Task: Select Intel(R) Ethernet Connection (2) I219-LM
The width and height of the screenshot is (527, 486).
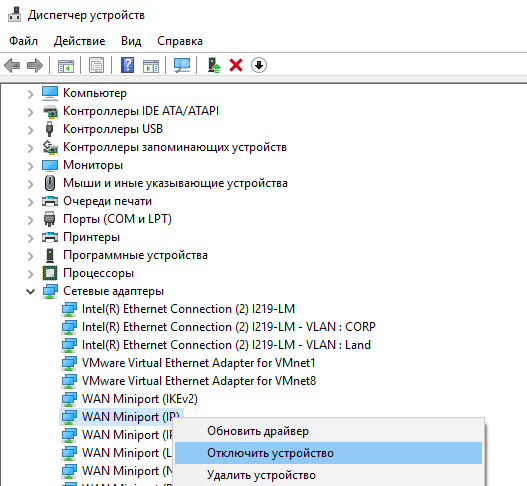Action: point(188,309)
